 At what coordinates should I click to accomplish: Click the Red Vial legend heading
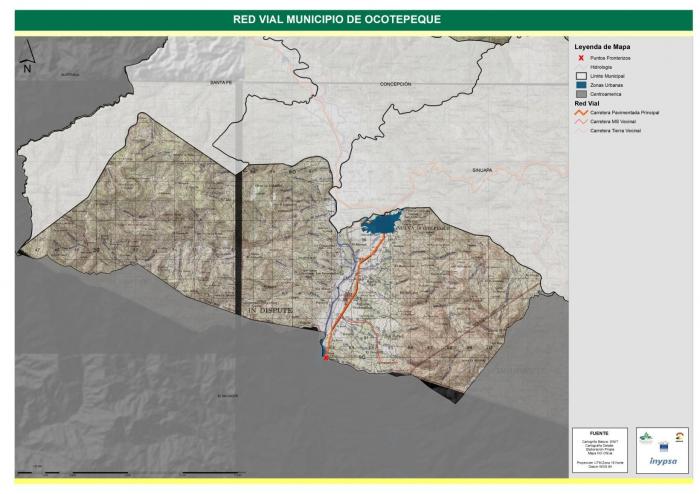tap(586, 103)
